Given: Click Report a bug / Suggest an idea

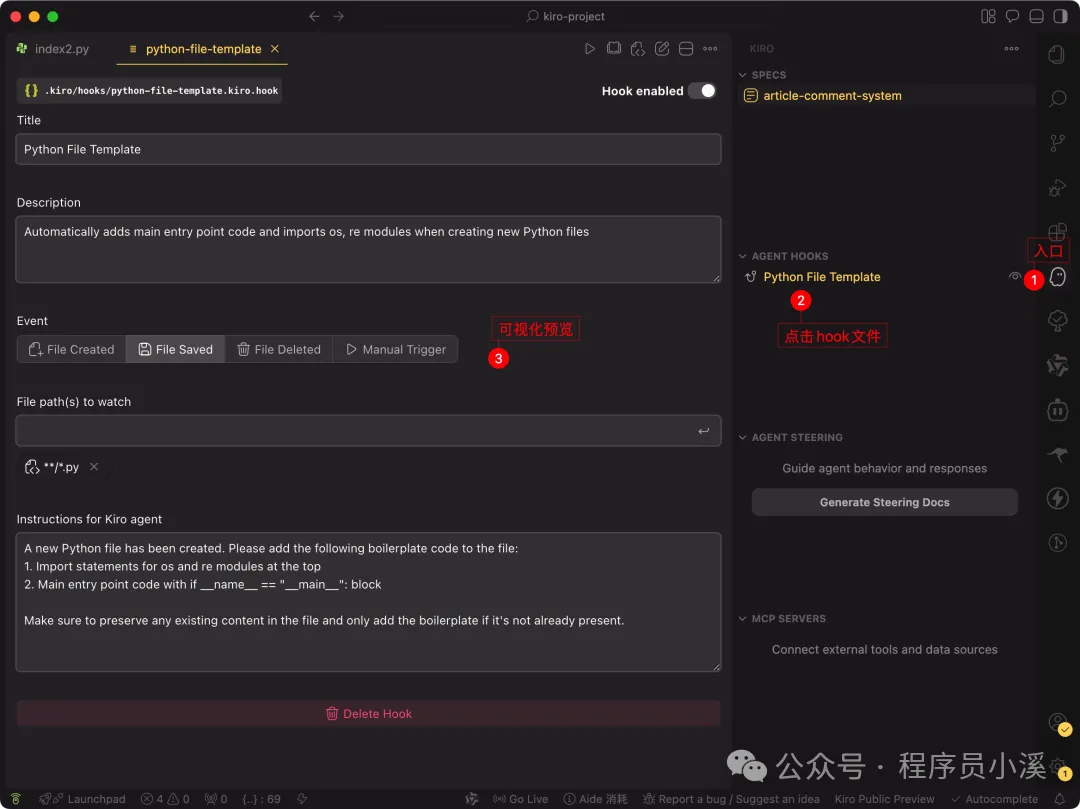Looking at the screenshot, I should (x=731, y=799).
